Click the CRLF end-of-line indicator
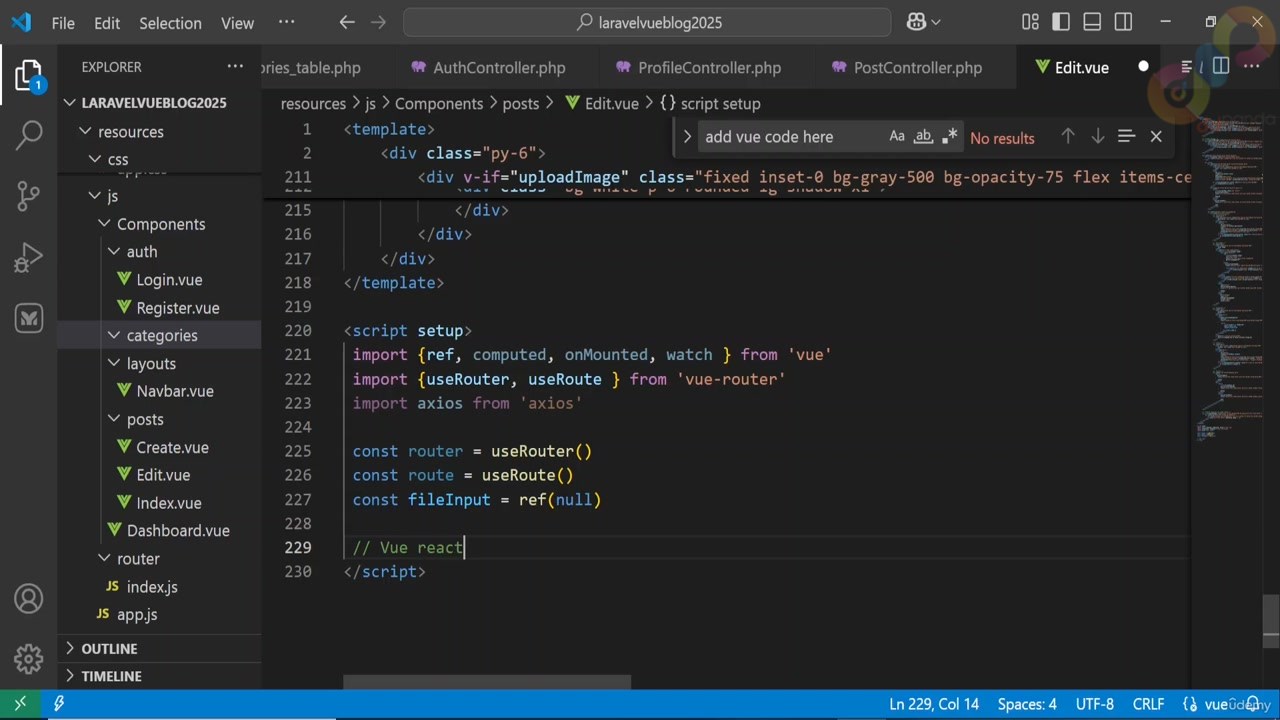This screenshot has width=1280, height=720. pos(1148,704)
